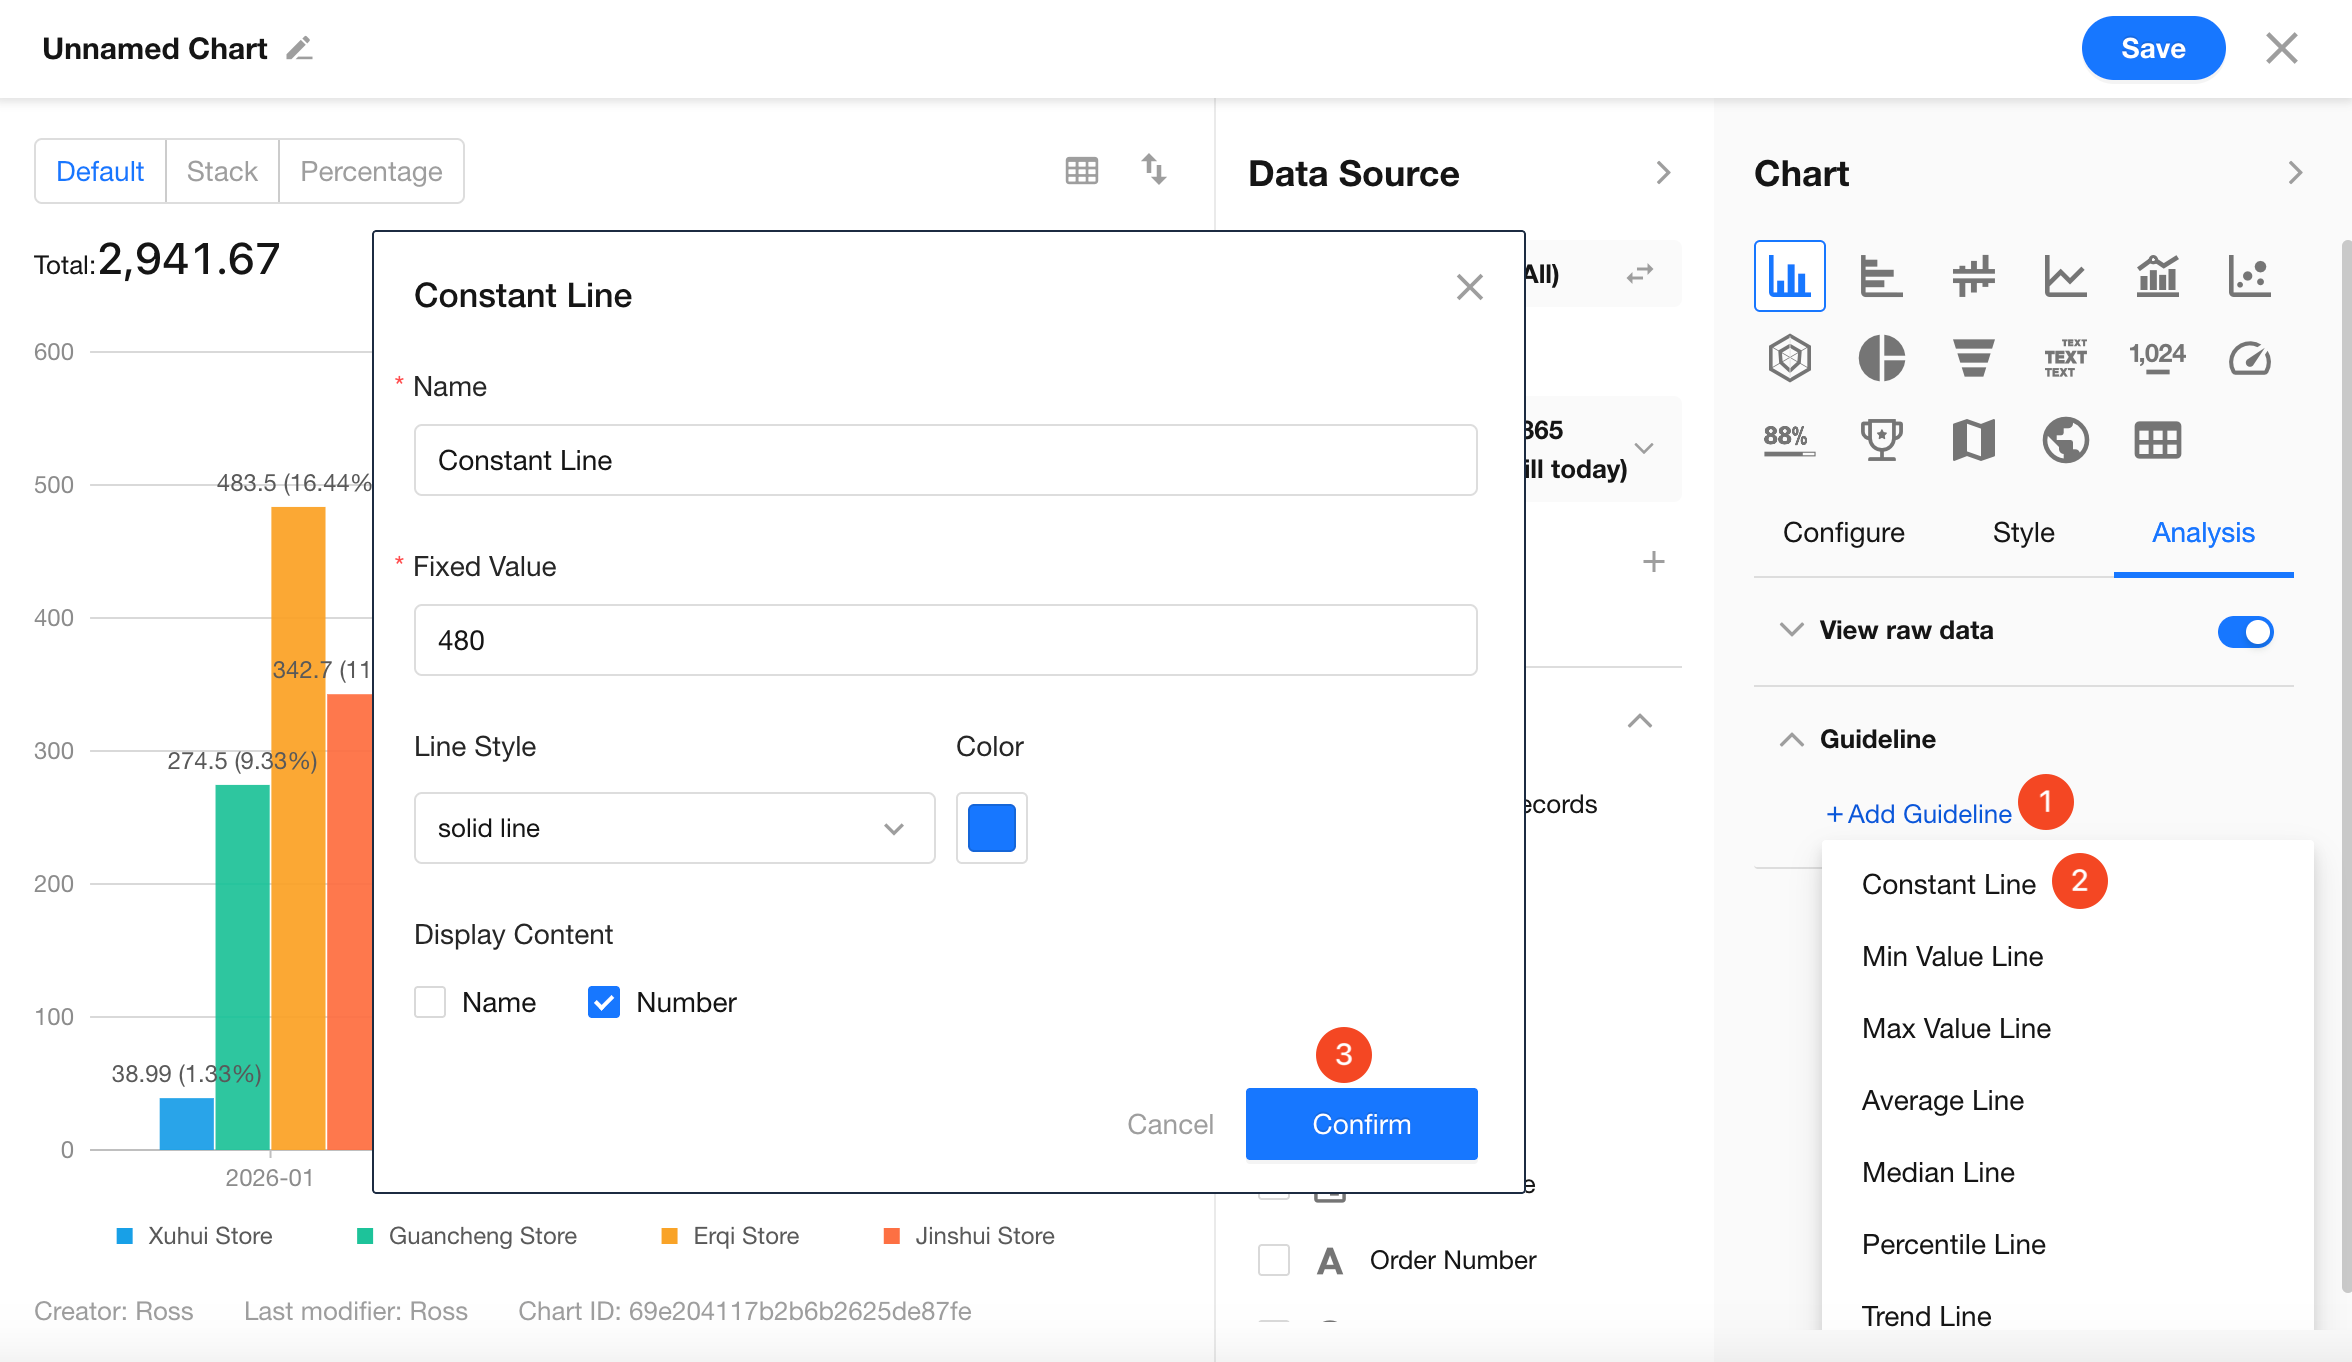Image resolution: width=2352 pixels, height=1362 pixels.
Task: Pick the gauge chart type icon
Action: (2249, 358)
